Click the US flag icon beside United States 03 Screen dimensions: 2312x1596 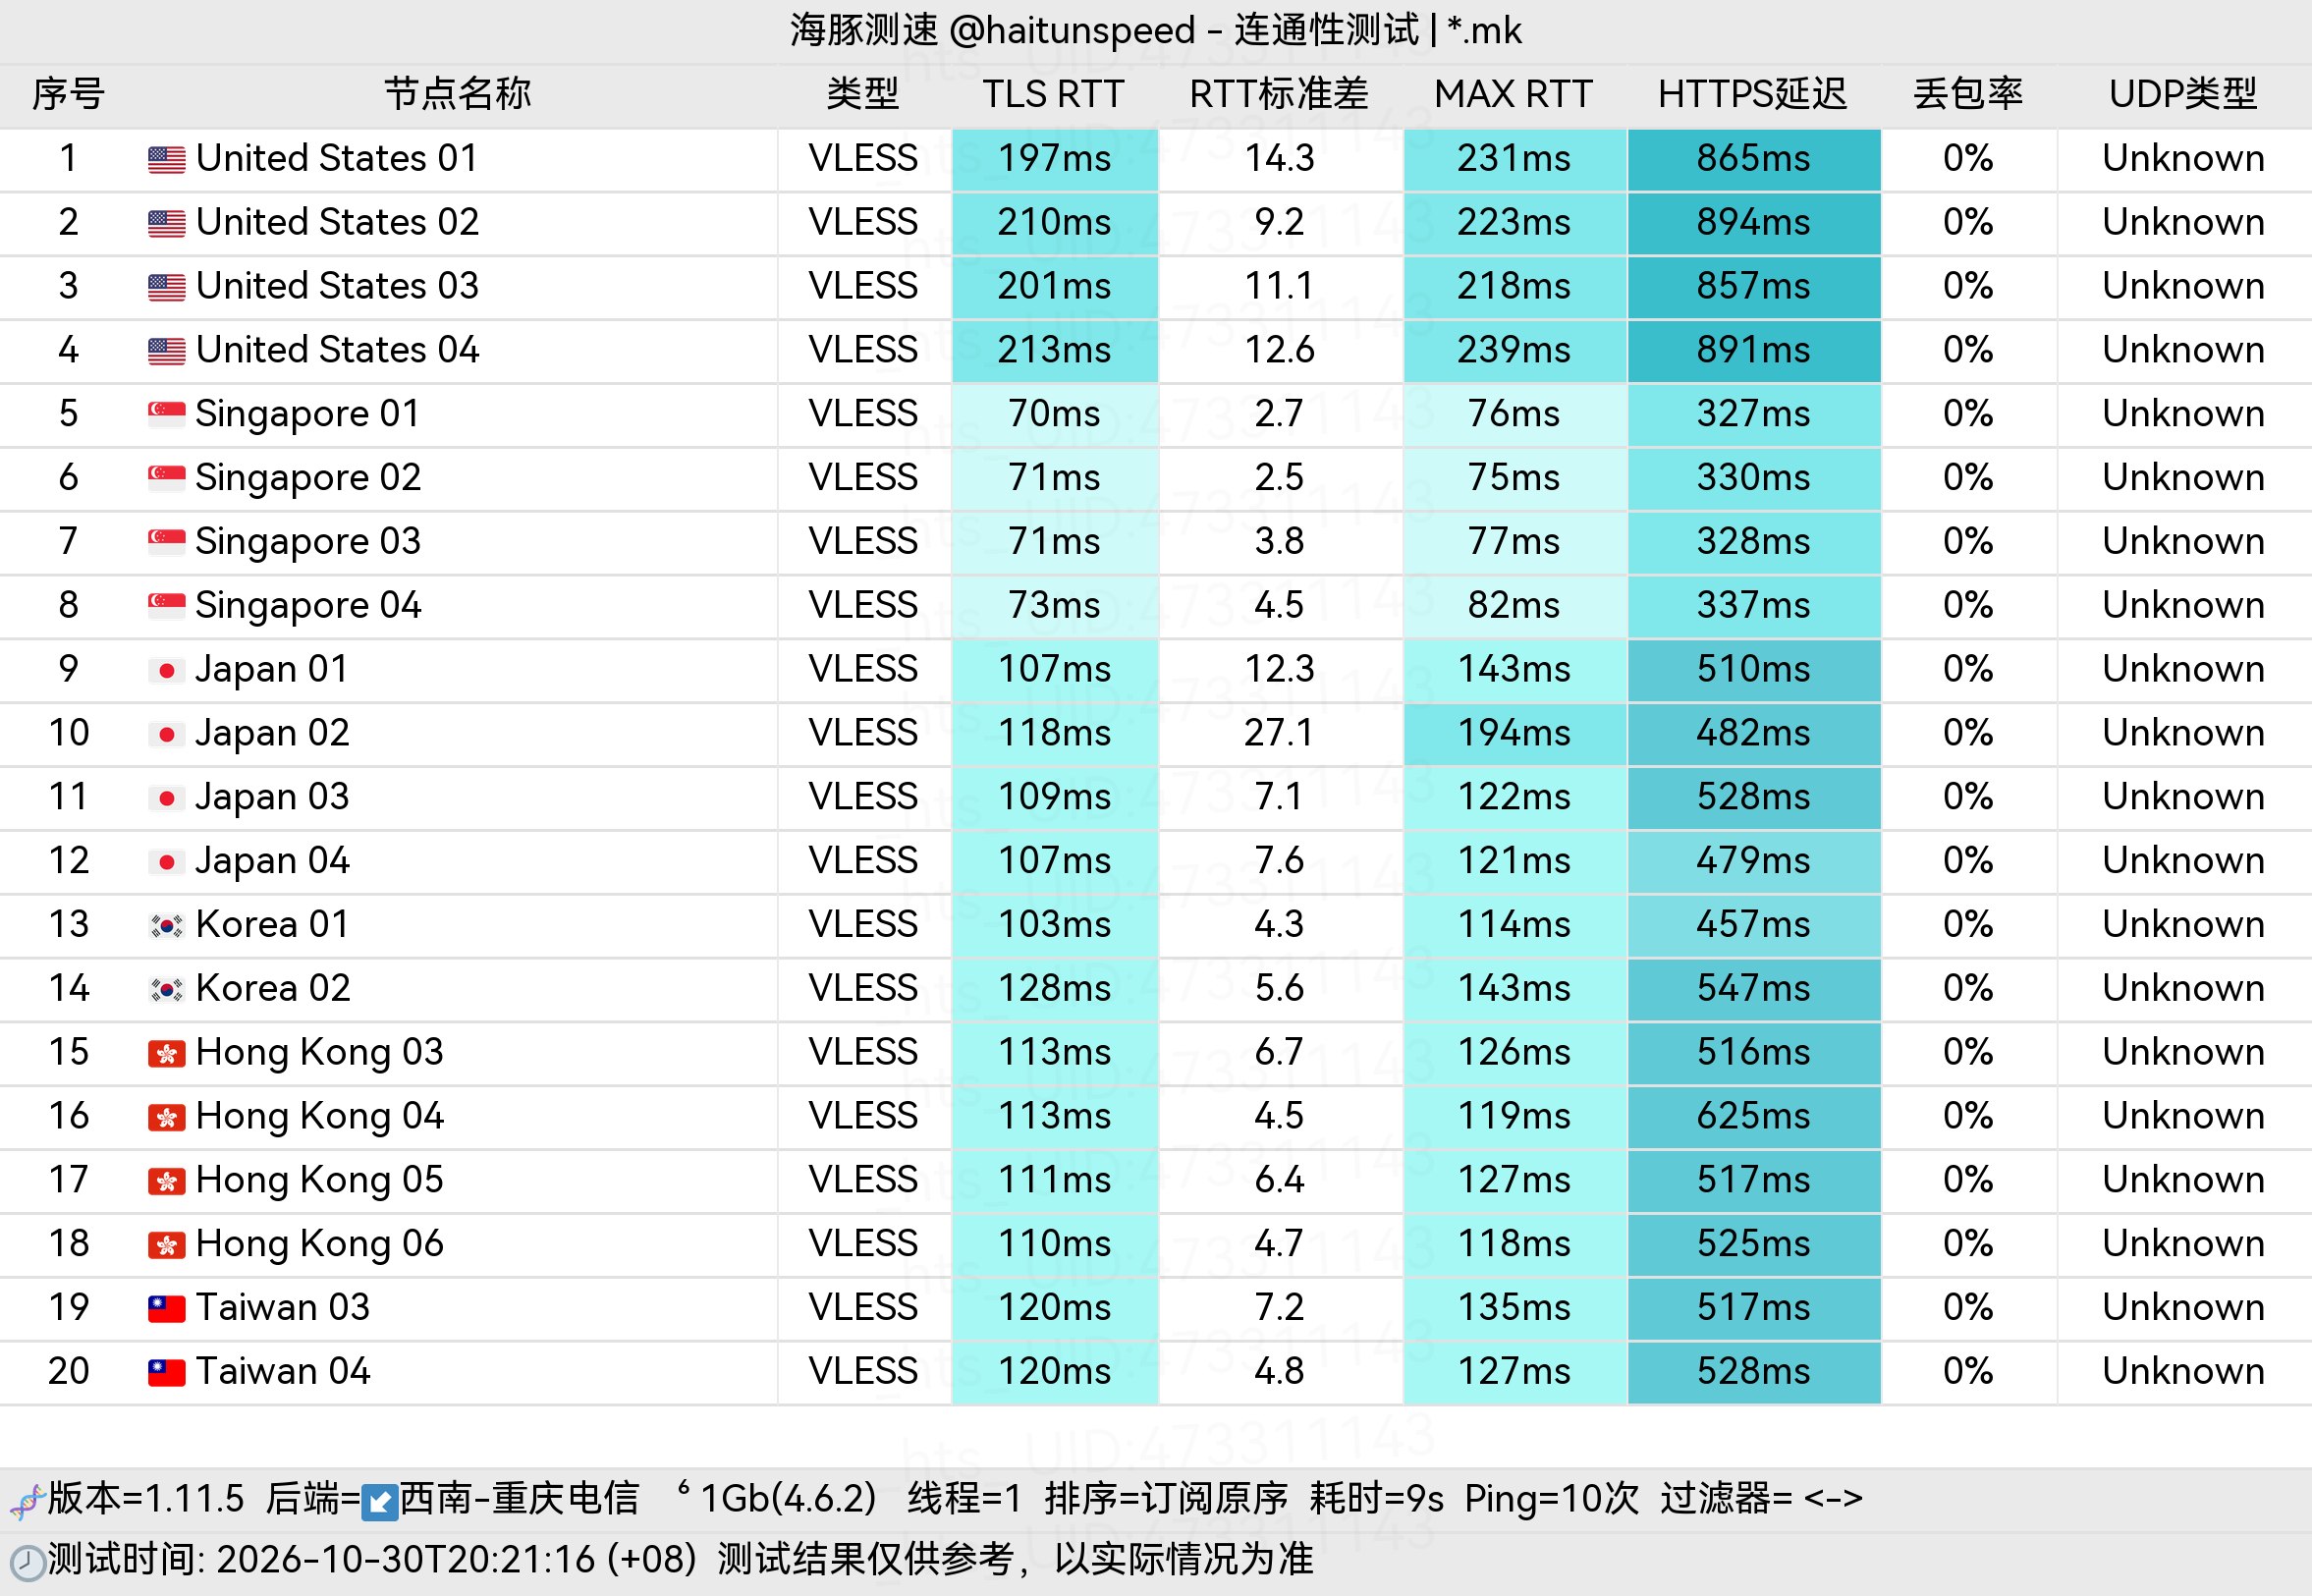(x=166, y=287)
